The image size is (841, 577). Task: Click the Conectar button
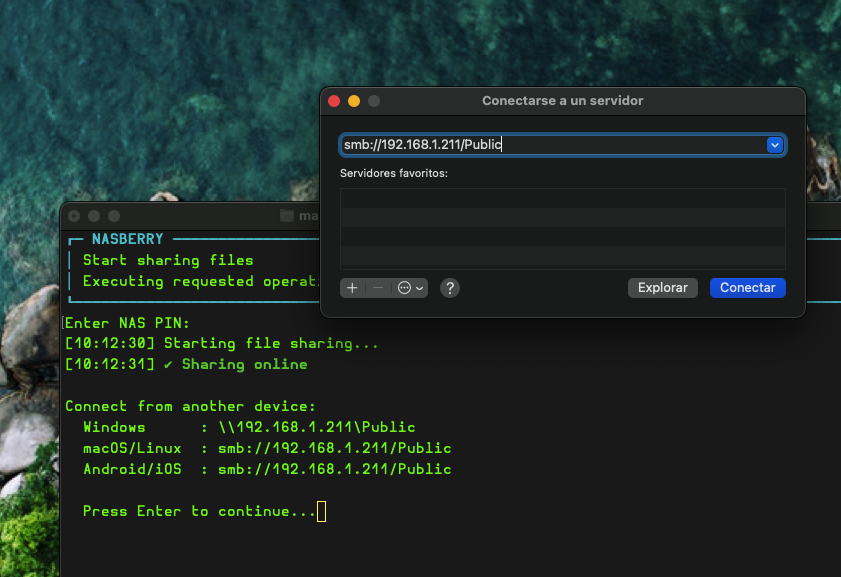click(x=748, y=288)
